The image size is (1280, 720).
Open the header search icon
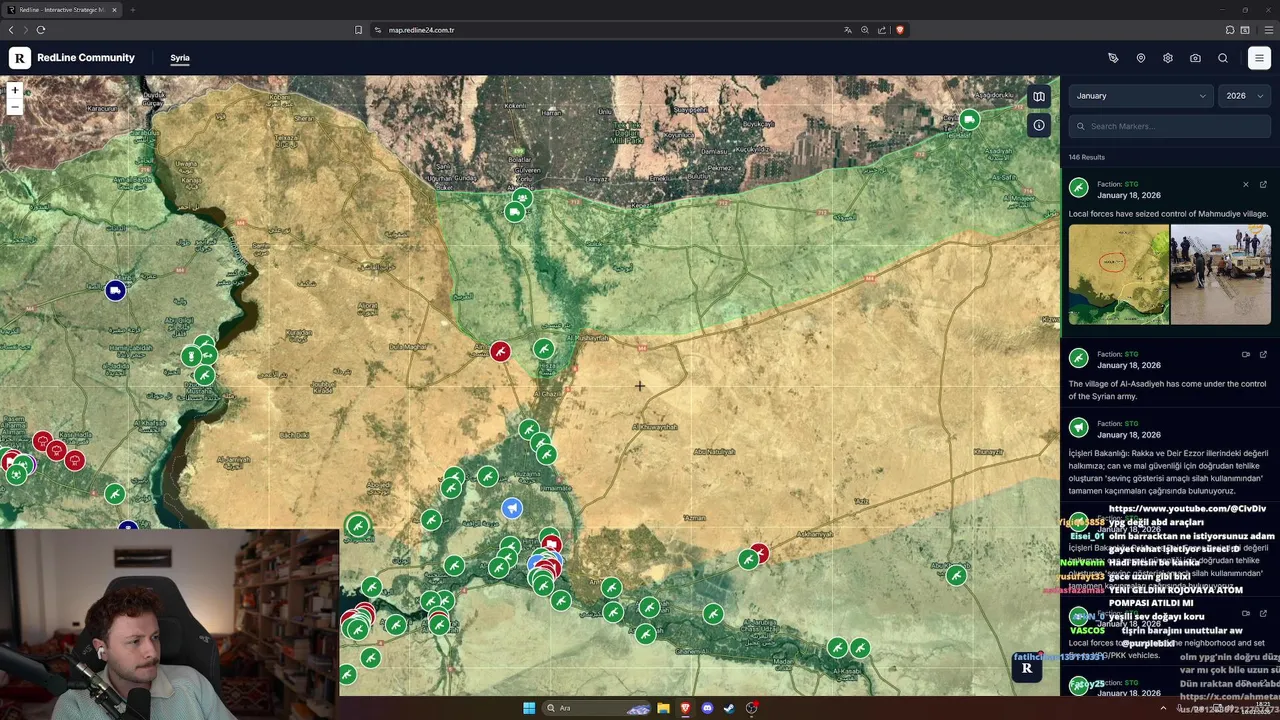1223,58
